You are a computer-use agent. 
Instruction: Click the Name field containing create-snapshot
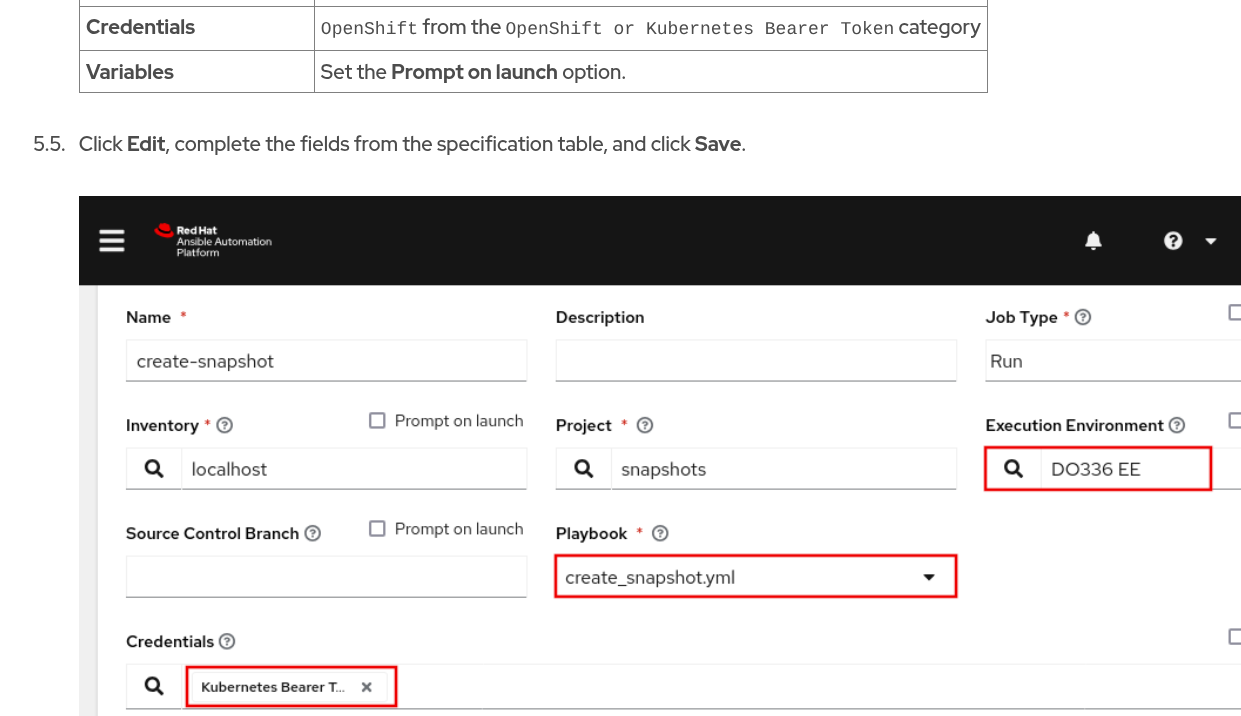[x=326, y=361]
